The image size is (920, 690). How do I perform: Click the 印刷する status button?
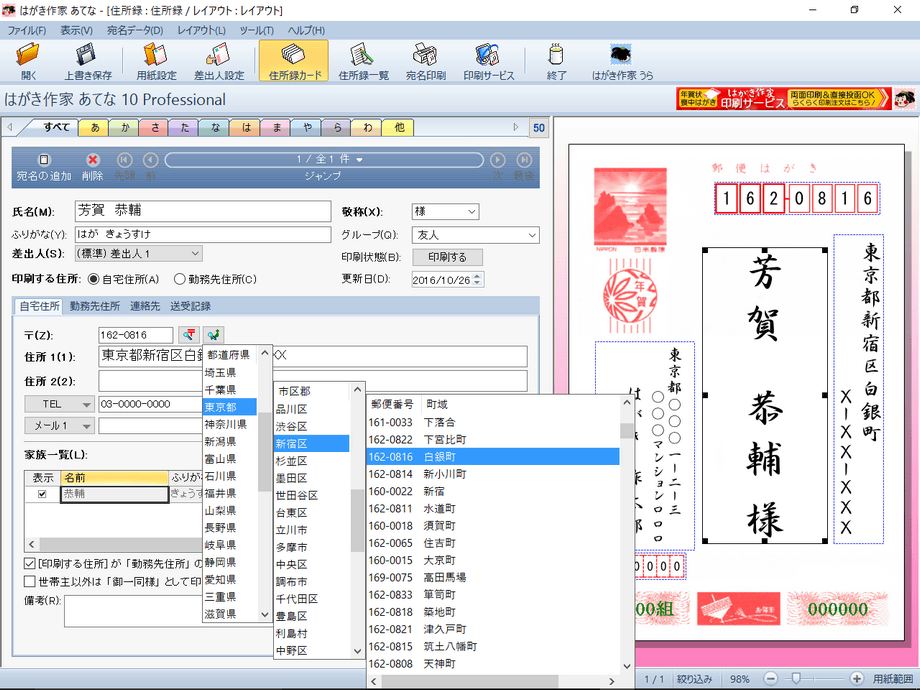point(447,257)
